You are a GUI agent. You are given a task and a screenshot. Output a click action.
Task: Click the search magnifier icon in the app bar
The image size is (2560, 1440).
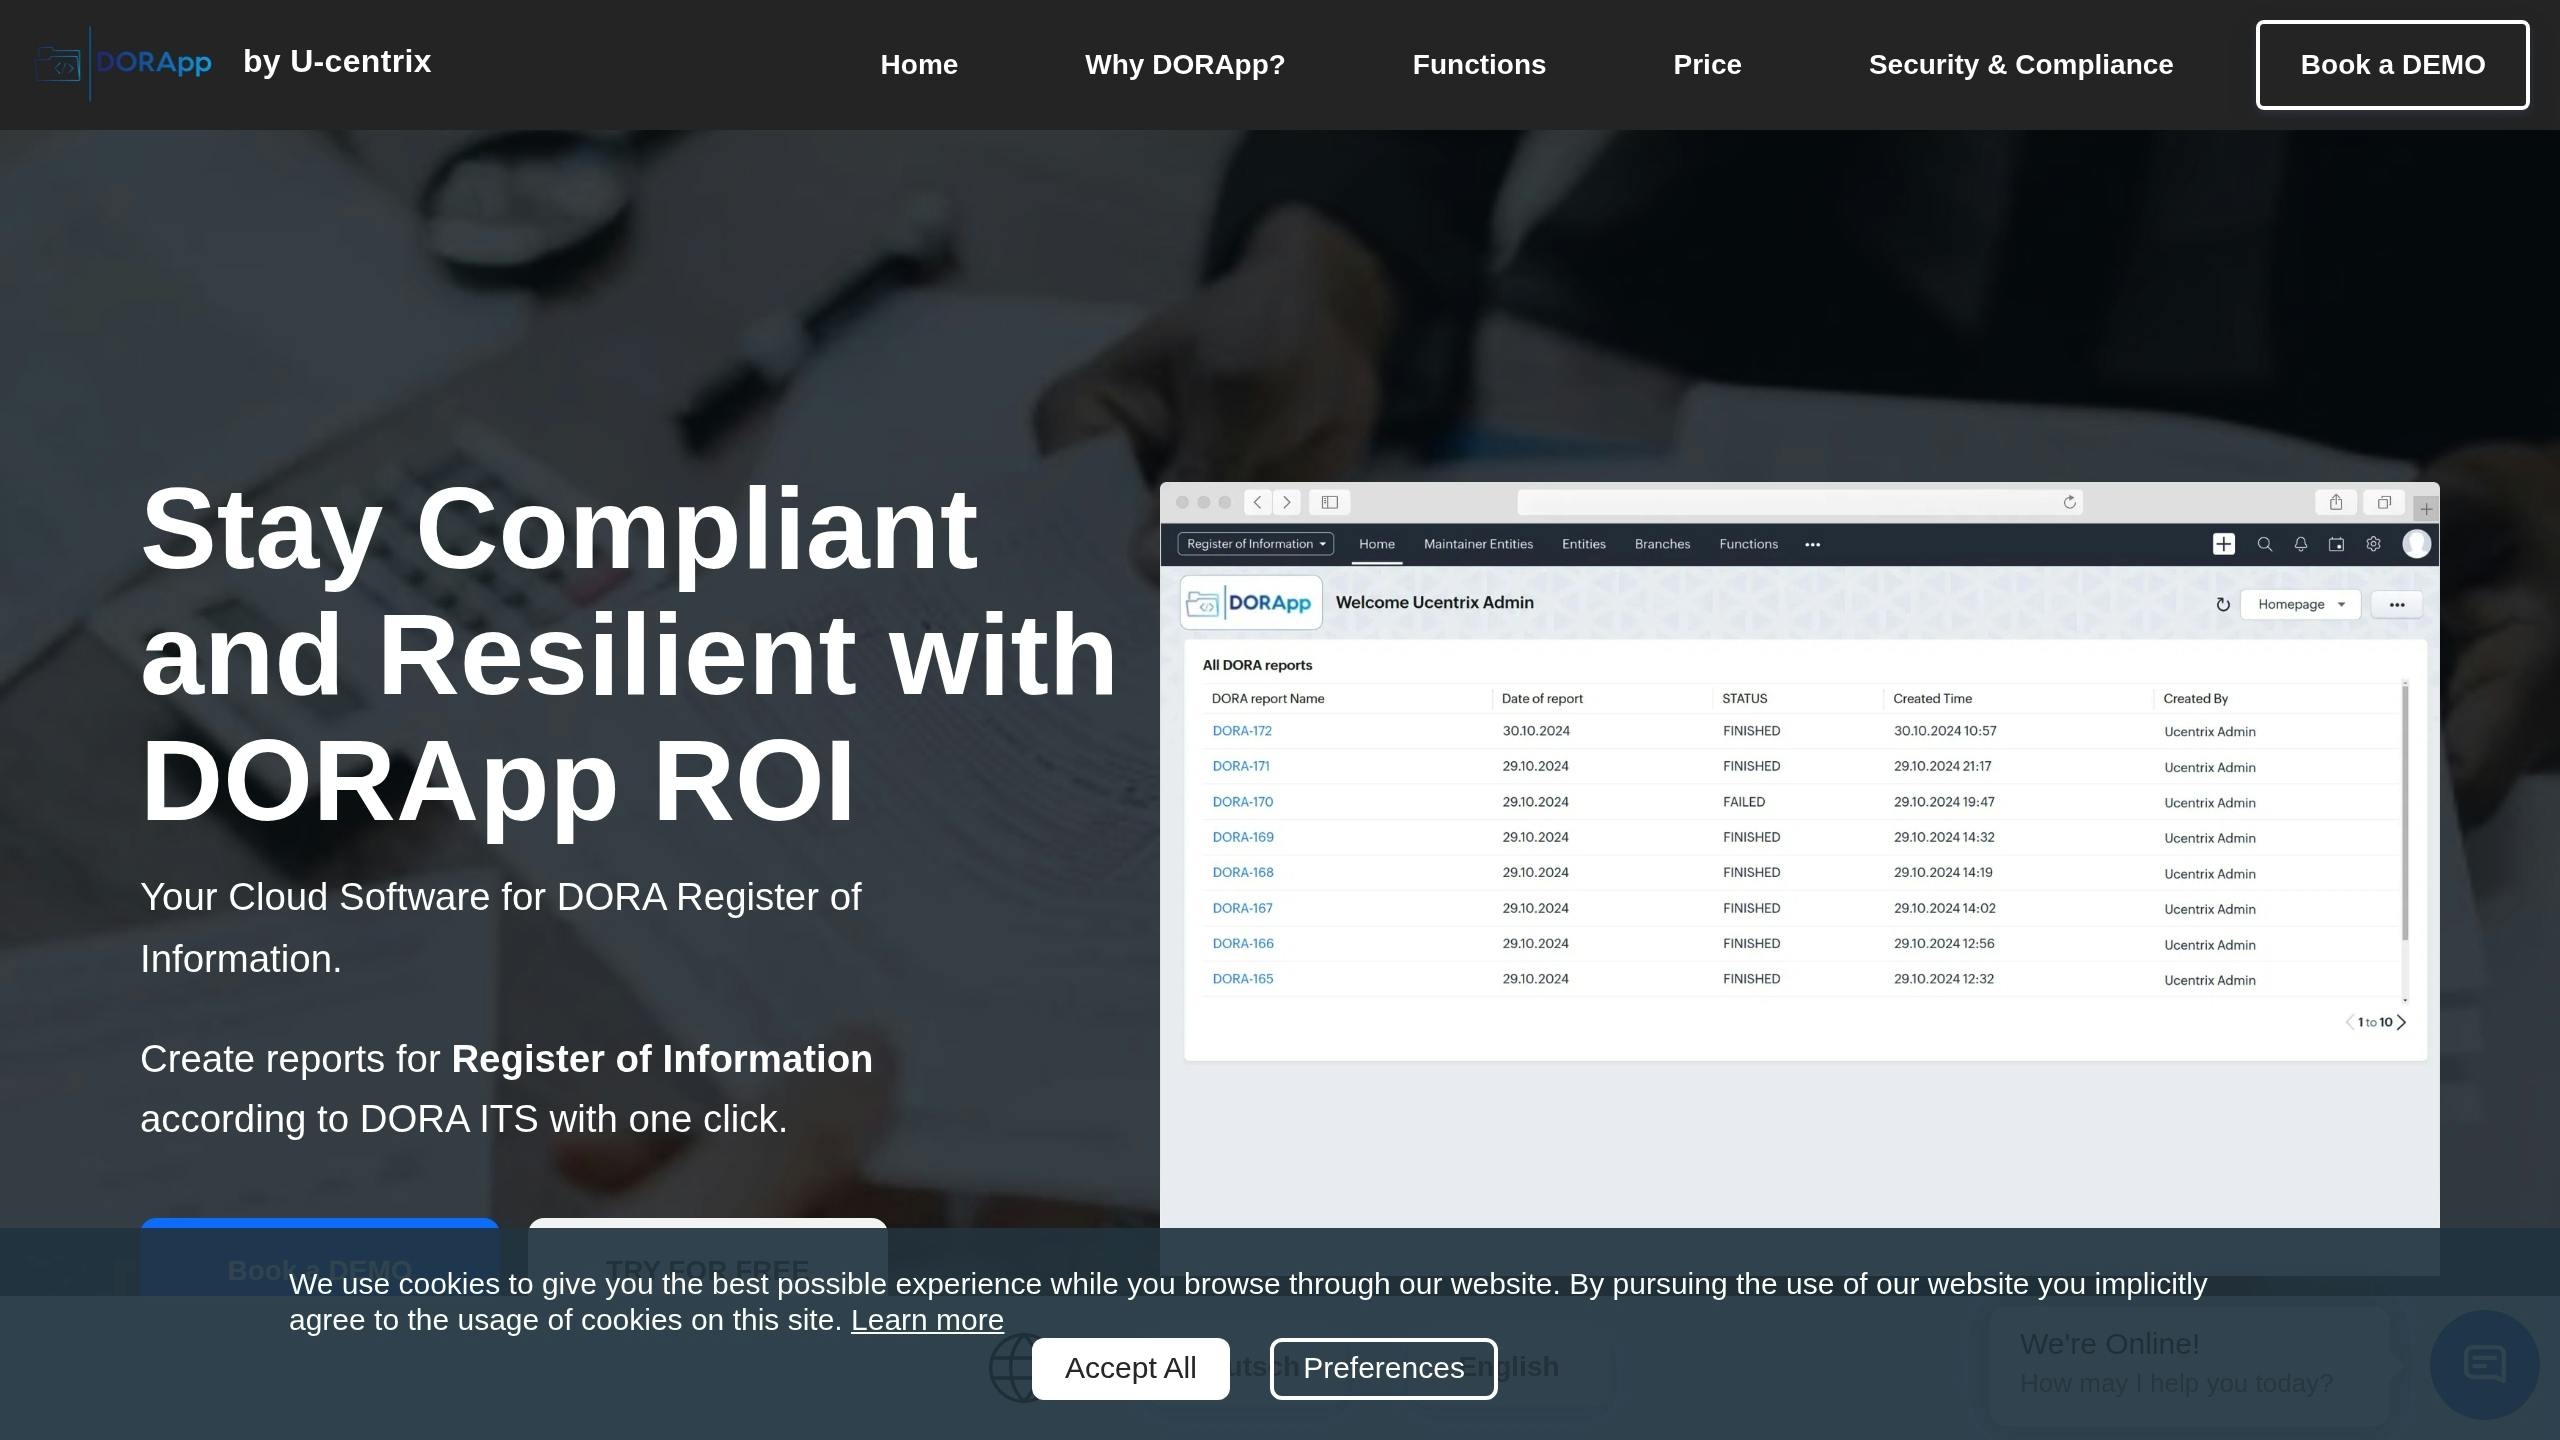[2265, 544]
